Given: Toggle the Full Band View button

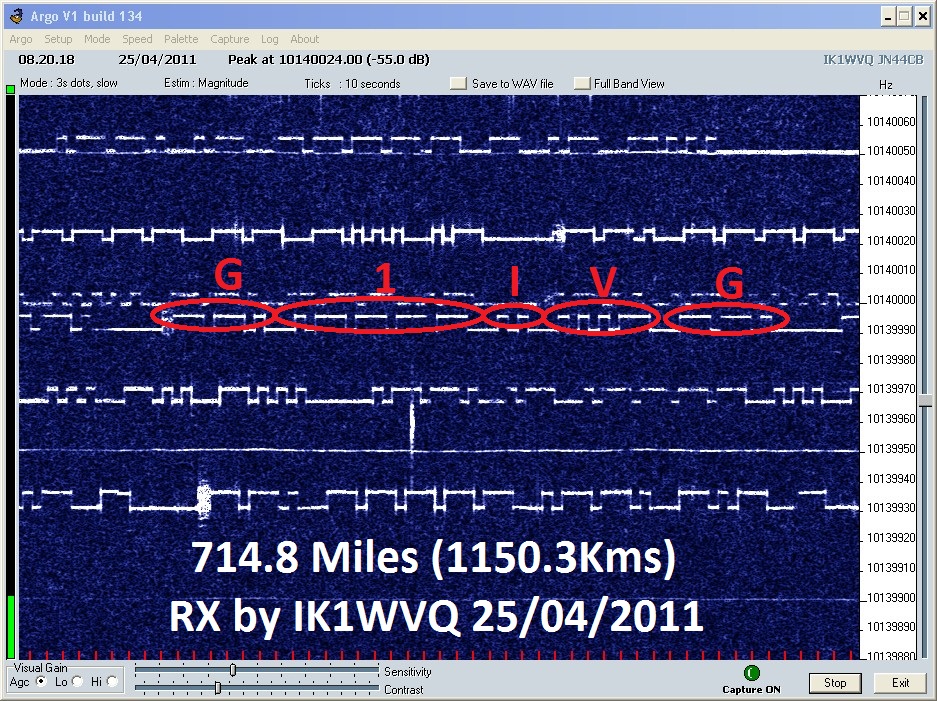Looking at the screenshot, I should (582, 84).
